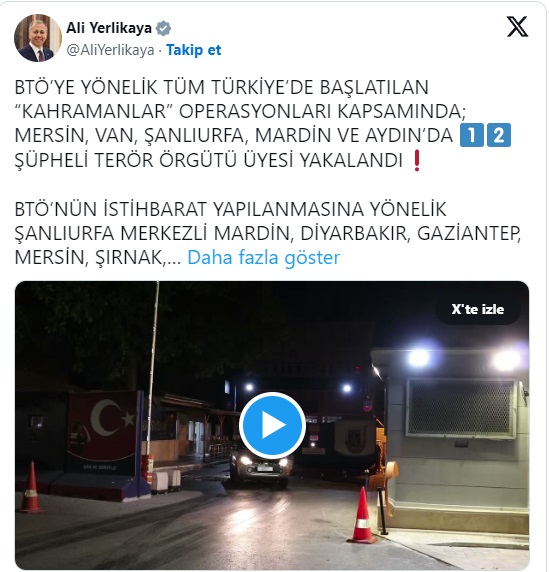The height and width of the screenshot is (572, 549).
Task: Open the Ali Yerlikaya display name
Action: pyautogui.click(x=109, y=28)
